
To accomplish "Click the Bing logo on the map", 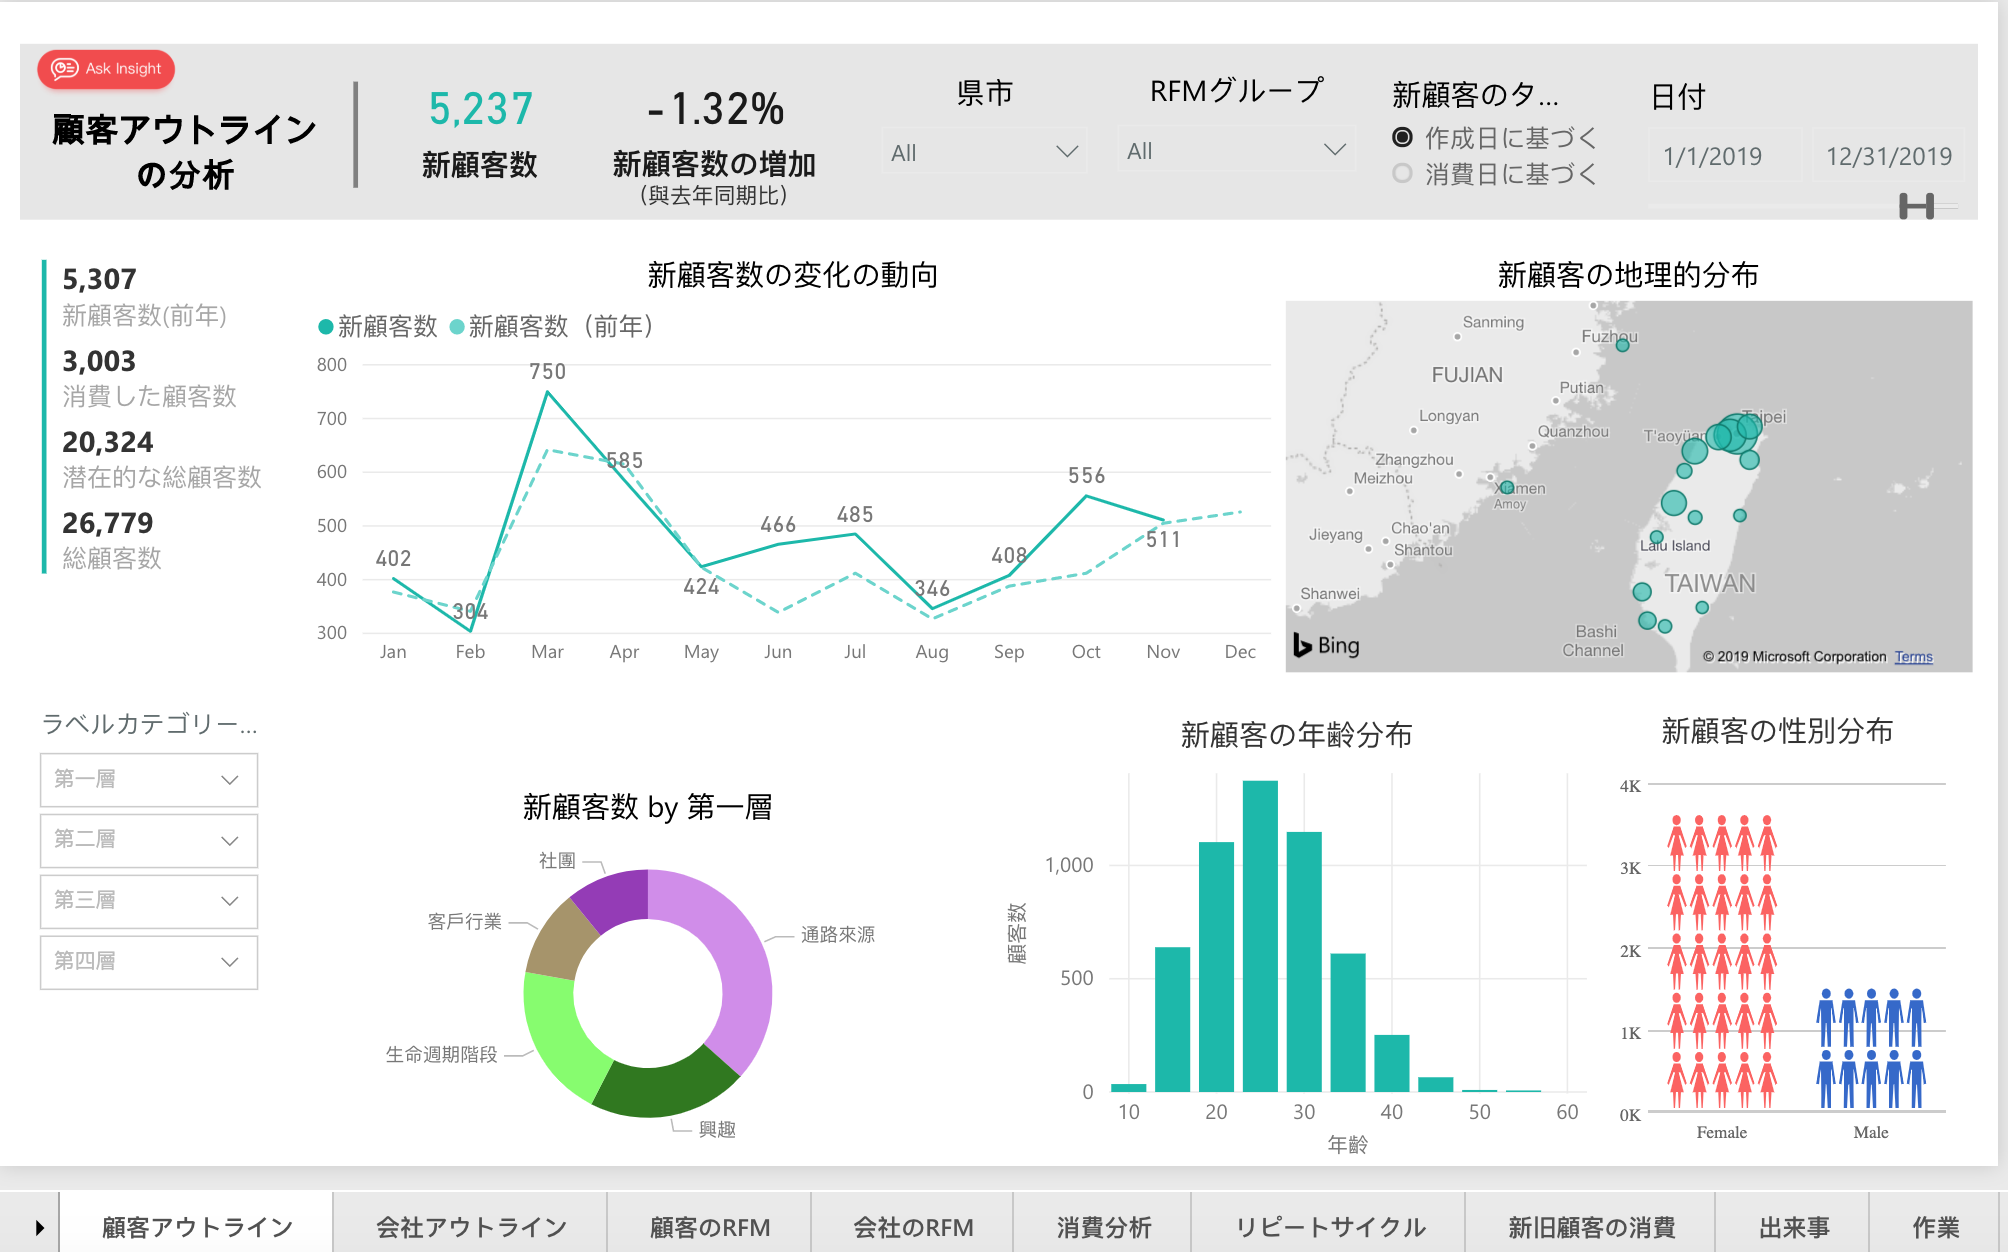I will [x=1326, y=645].
